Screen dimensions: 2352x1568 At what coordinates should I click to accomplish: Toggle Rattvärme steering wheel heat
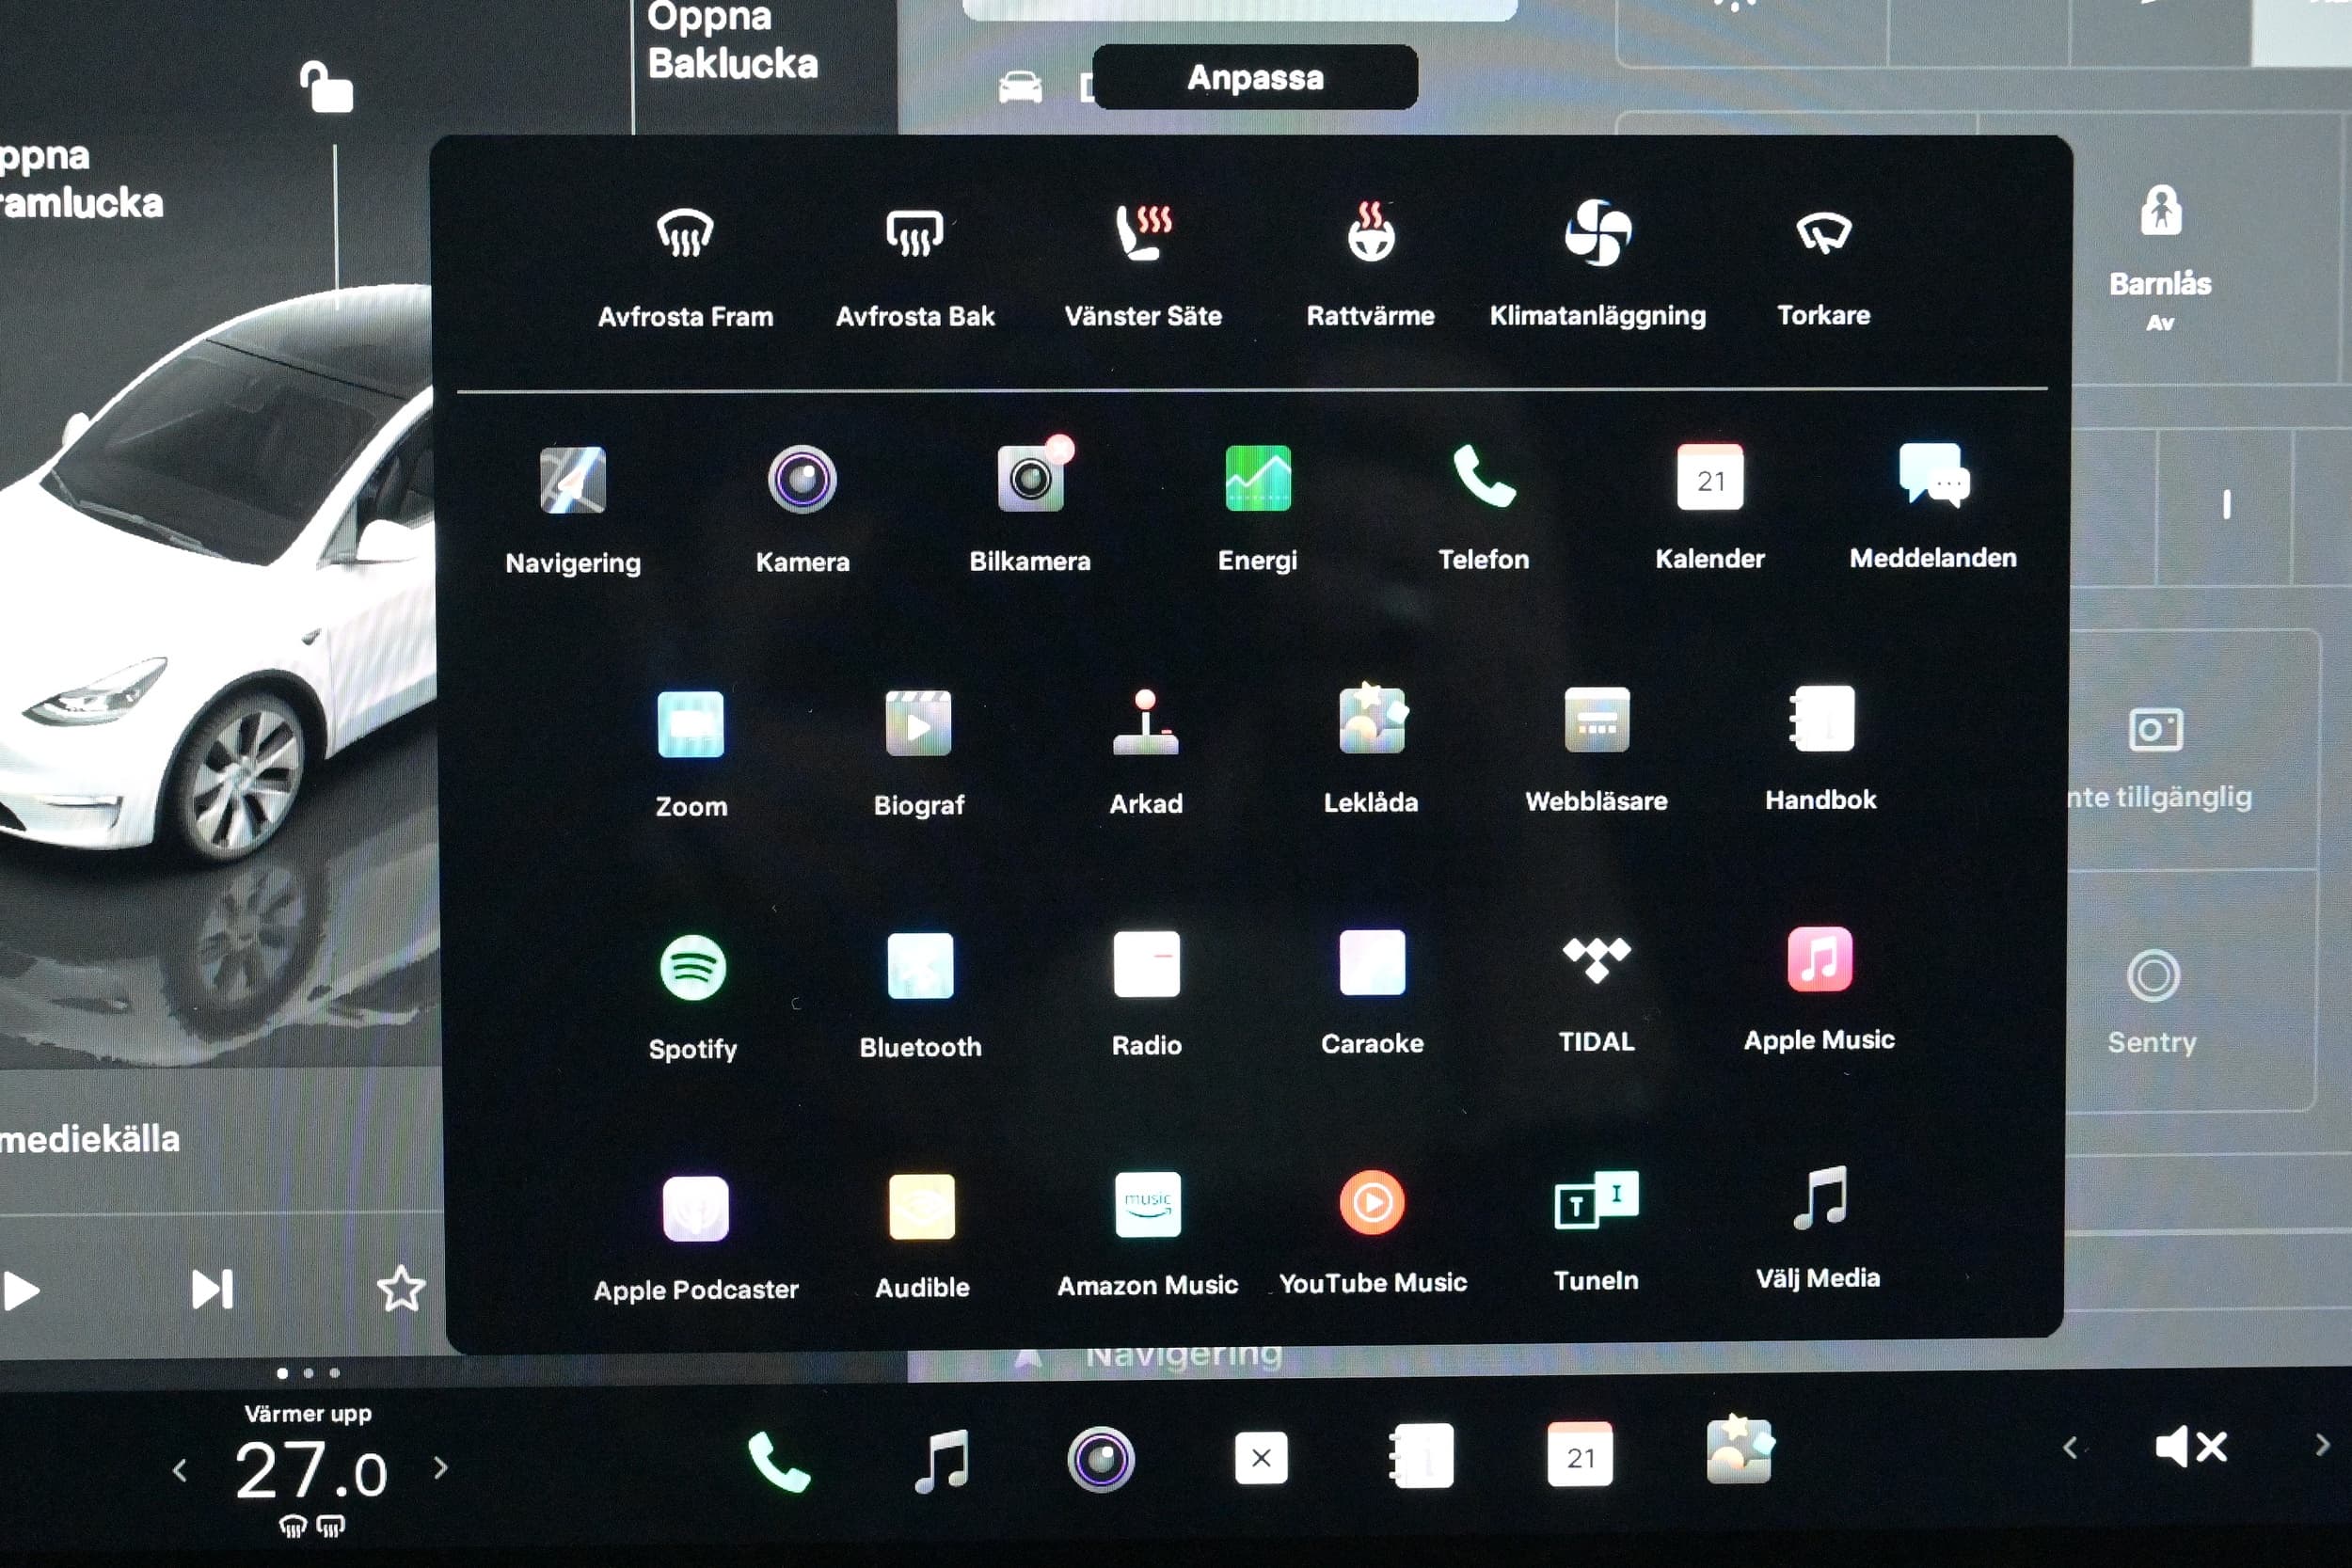coord(1370,234)
